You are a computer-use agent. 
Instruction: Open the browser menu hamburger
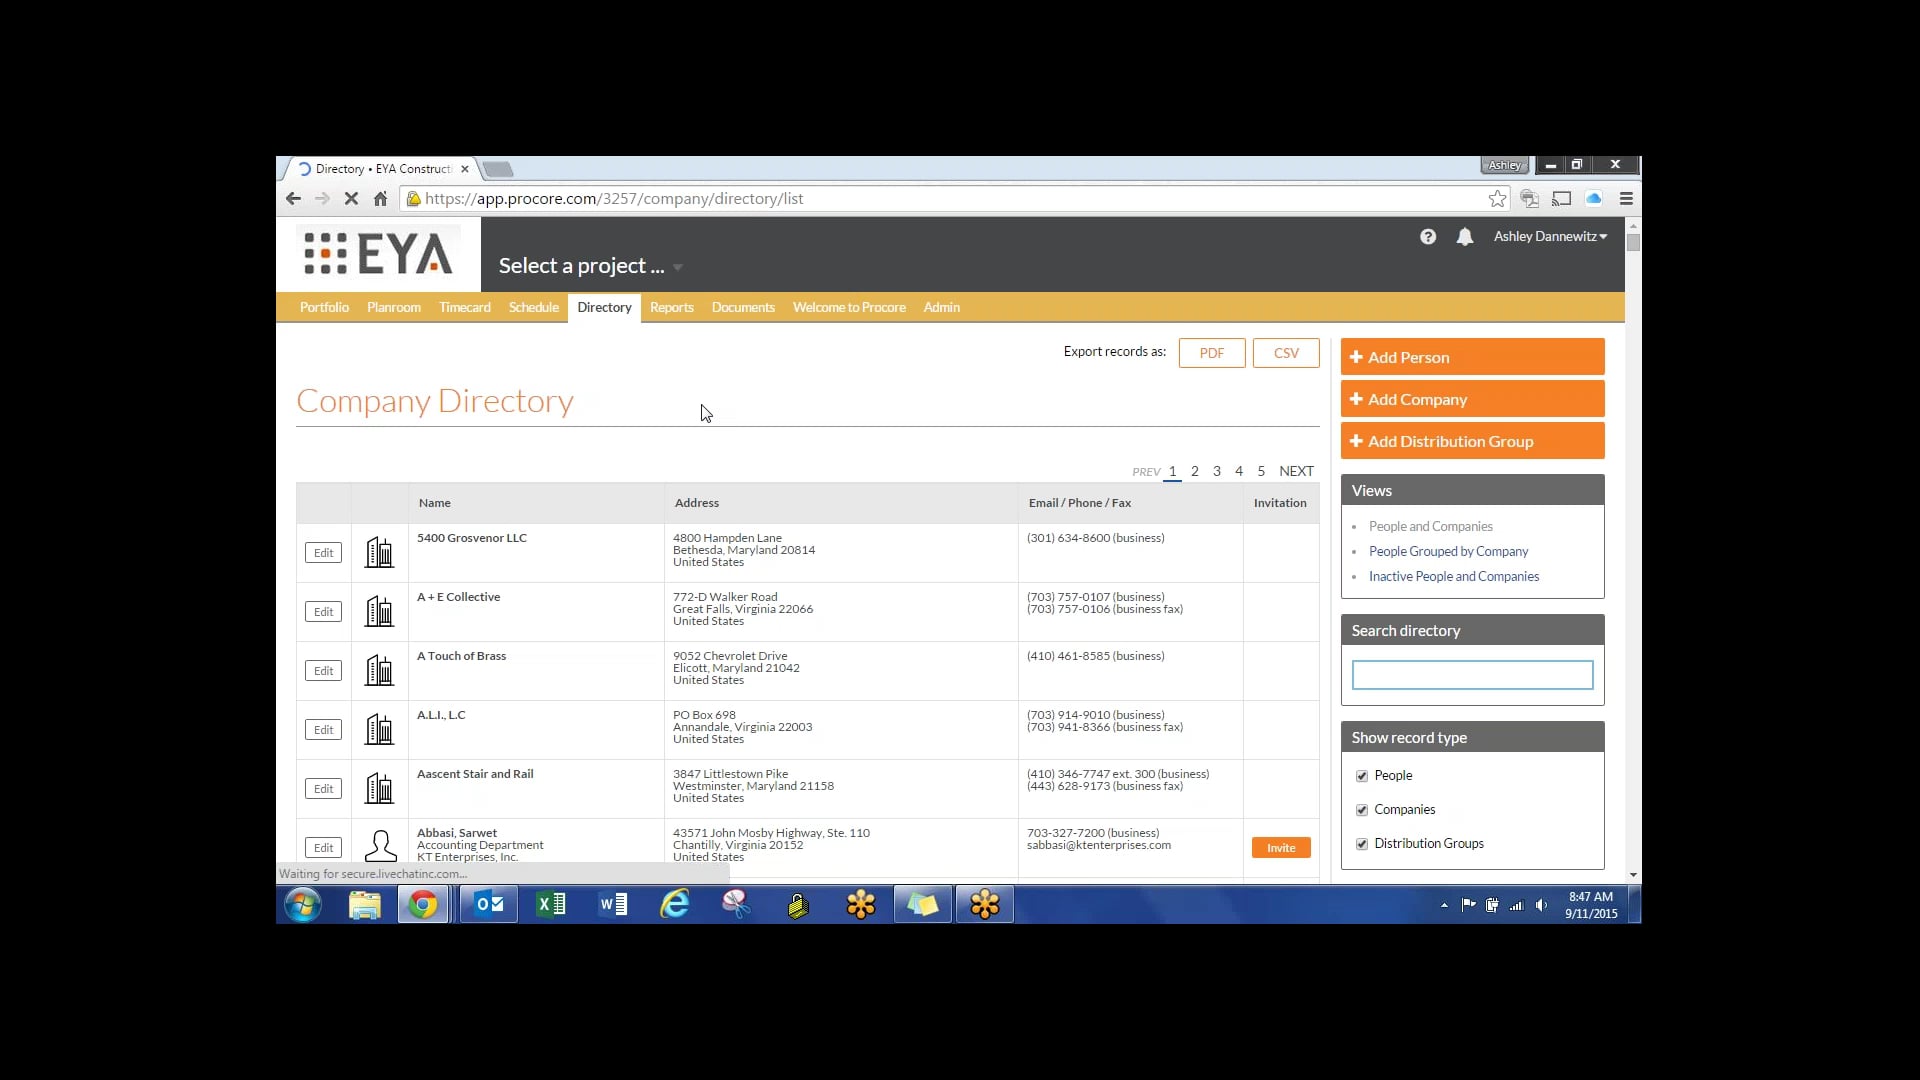pyautogui.click(x=1626, y=198)
